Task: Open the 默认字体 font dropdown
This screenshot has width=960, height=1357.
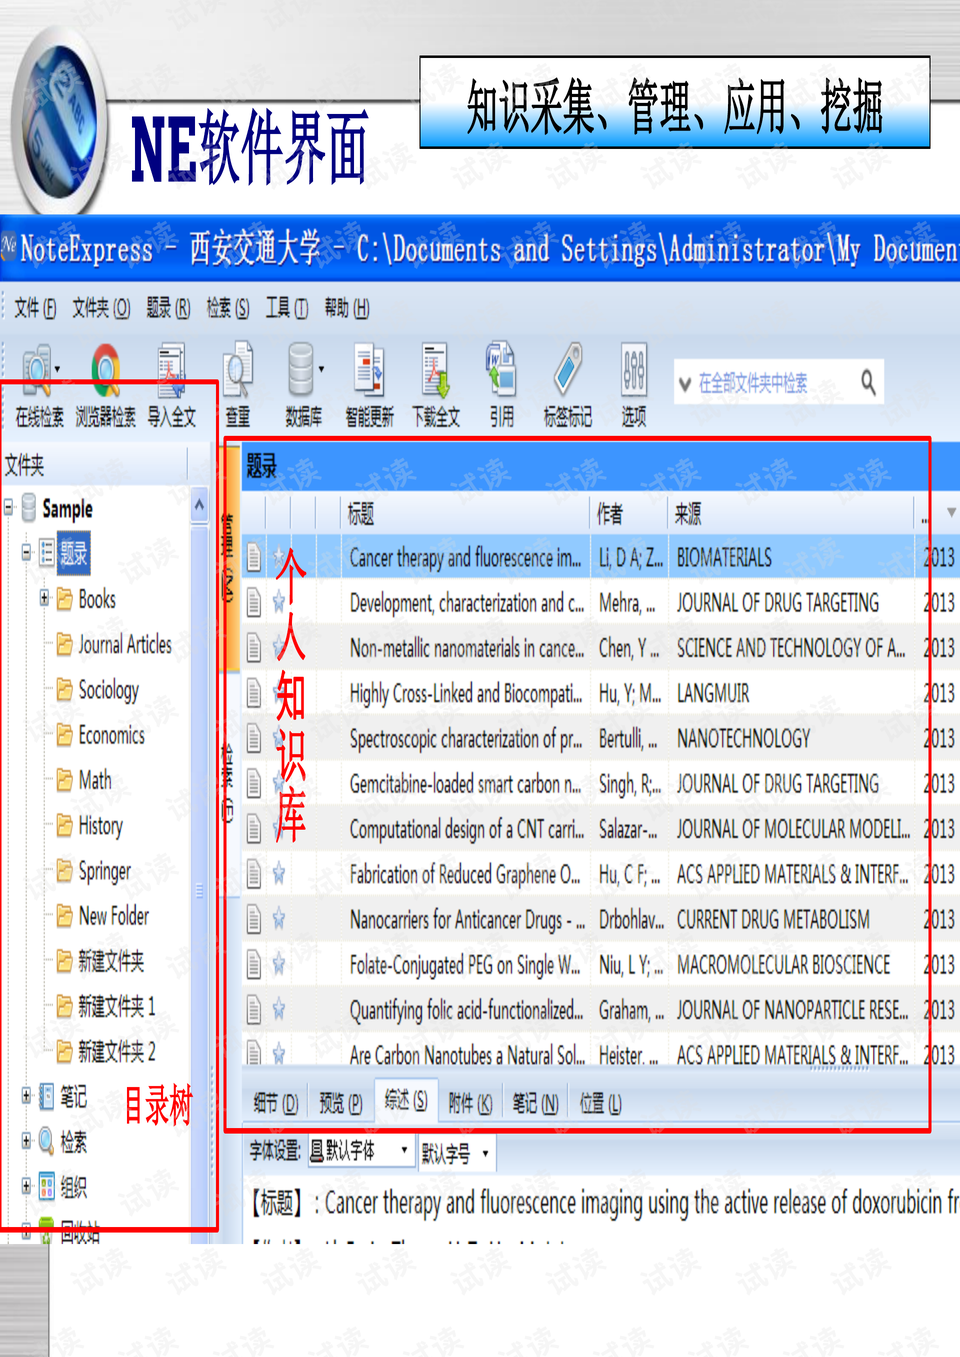Action: point(360,1152)
